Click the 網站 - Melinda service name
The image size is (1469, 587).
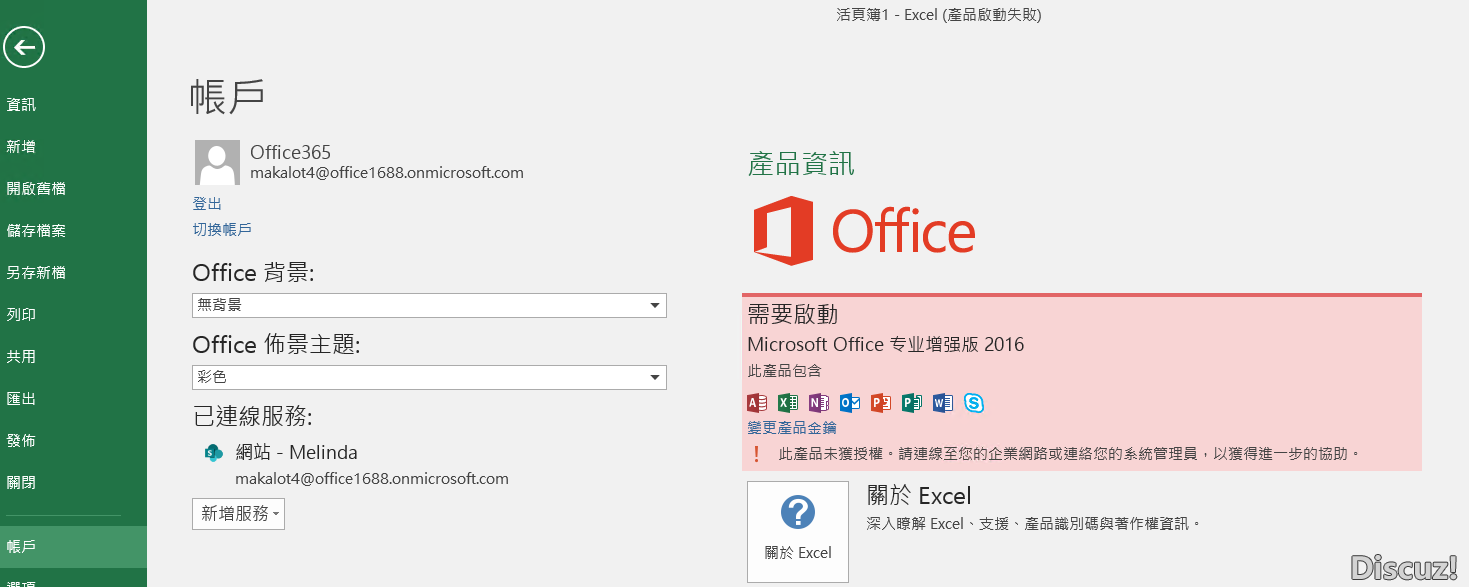[x=296, y=452]
